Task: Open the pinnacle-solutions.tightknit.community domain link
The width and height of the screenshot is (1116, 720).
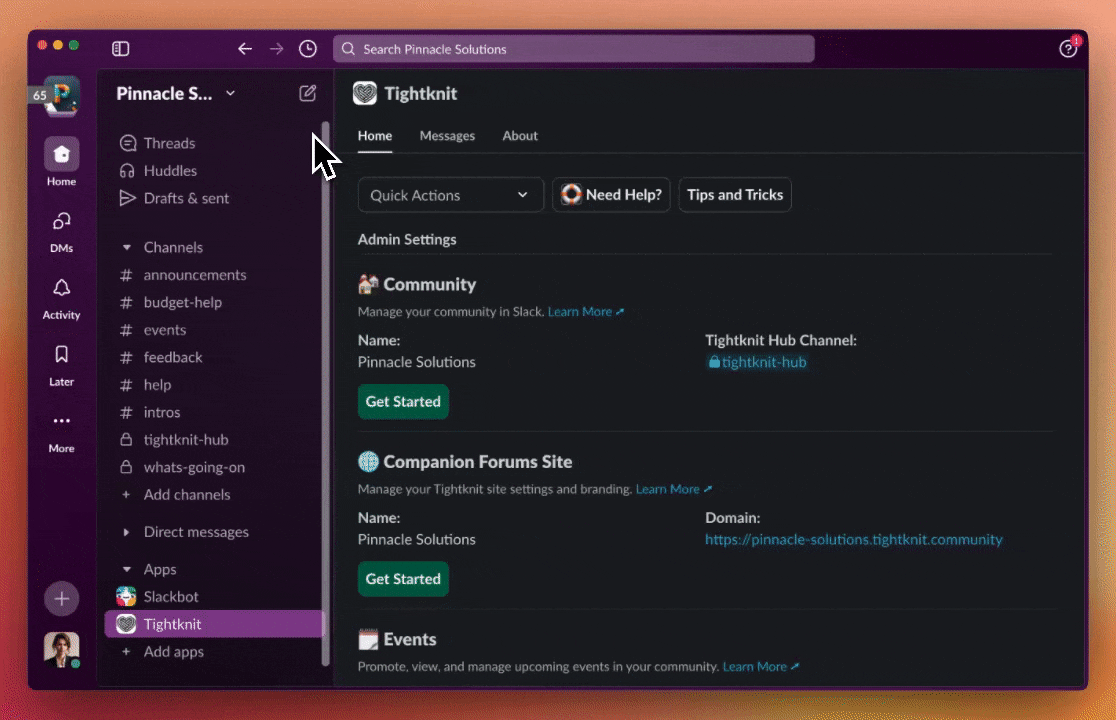Action: click(x=853, y=539)
